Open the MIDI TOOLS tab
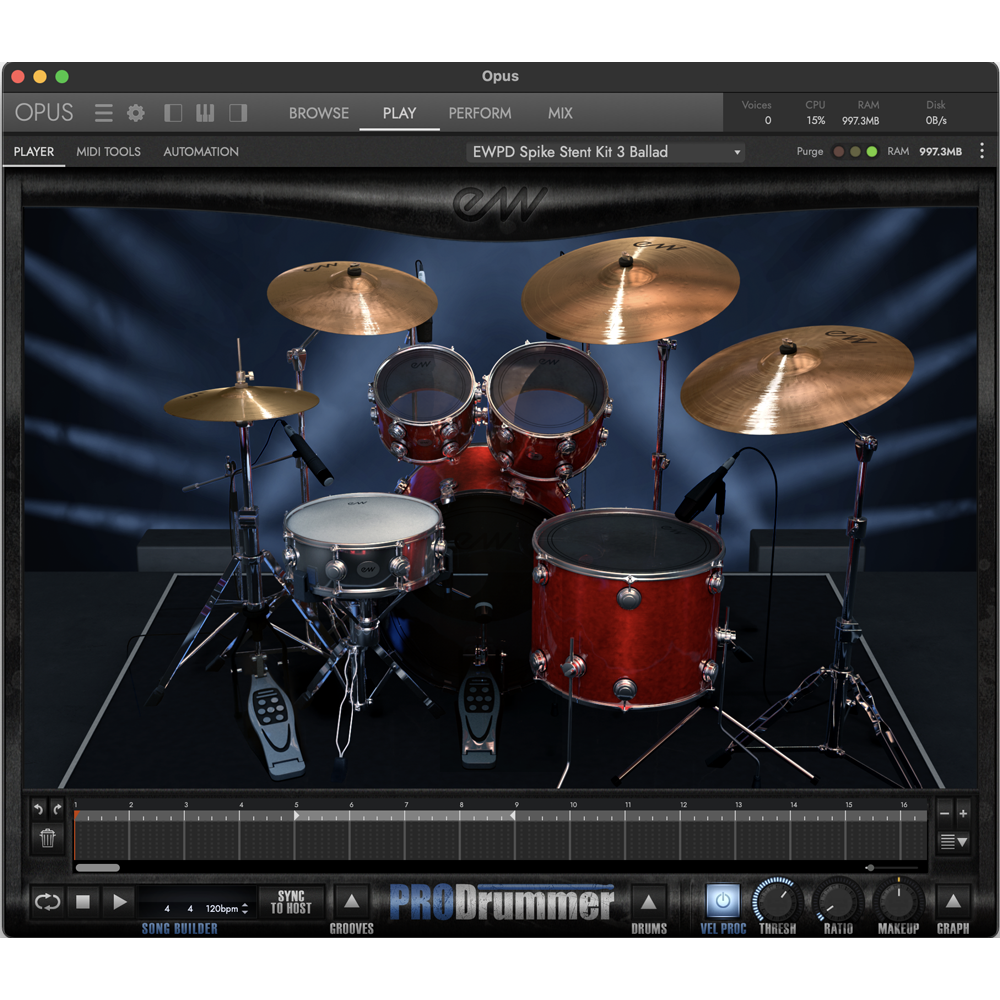1000x1000 pixels. point(108,151)
